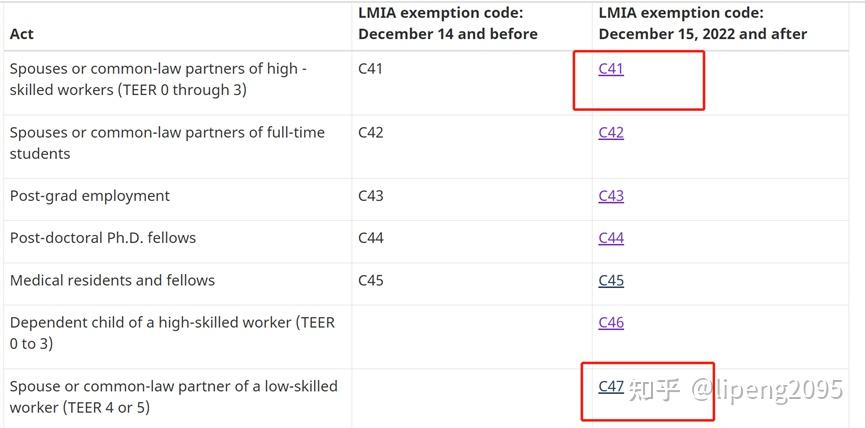Click the 'Spouses of high-skilled workers' row text
Screen dimensions: 865x428
coord(158,79)
